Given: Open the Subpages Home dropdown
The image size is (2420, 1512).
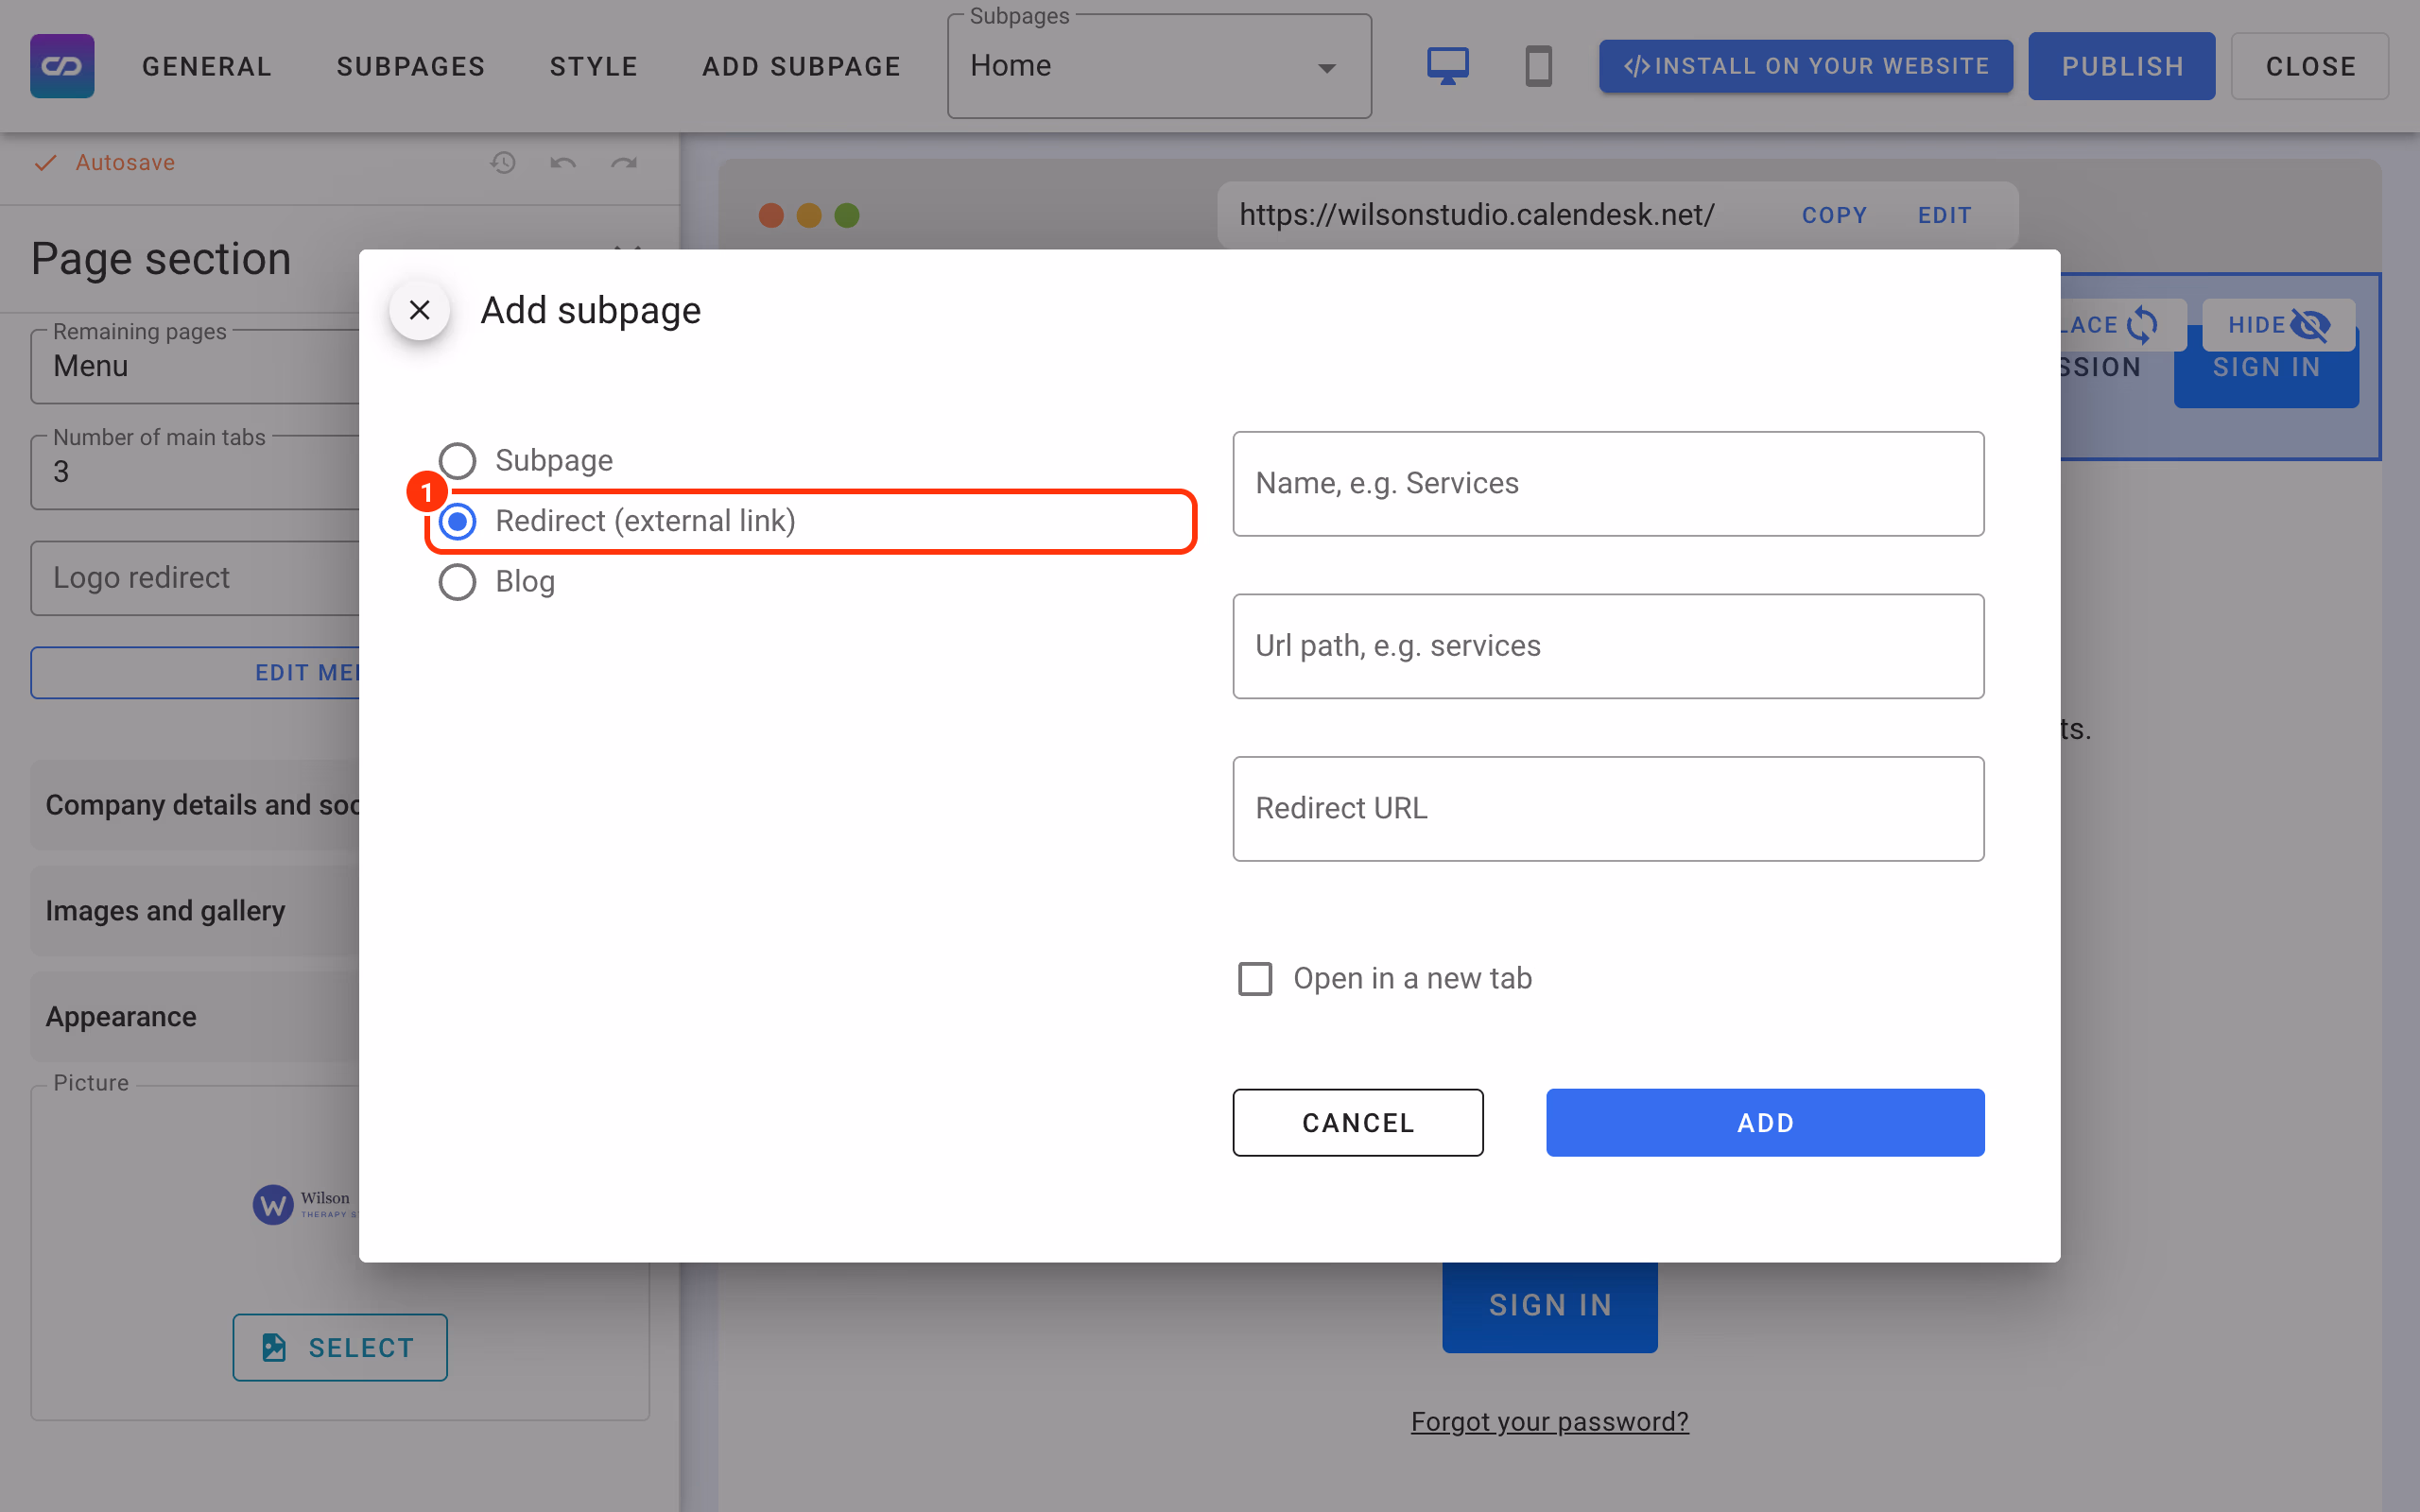Looking at the screenshot, I should pos(1159,66).
